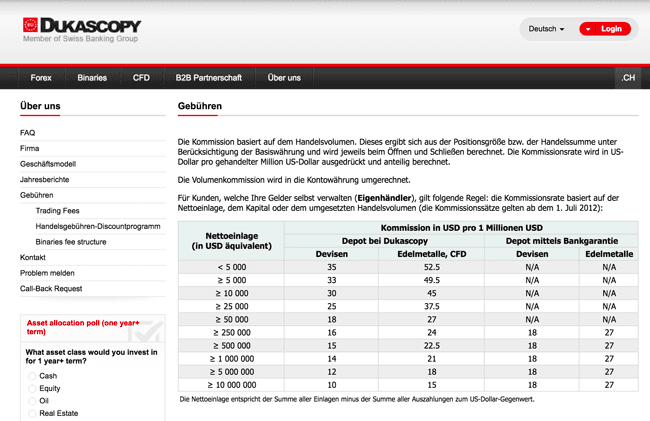Click the value 52.5 in the table
Viewport: 650px width, 421px height.
(x=432, y=267)
